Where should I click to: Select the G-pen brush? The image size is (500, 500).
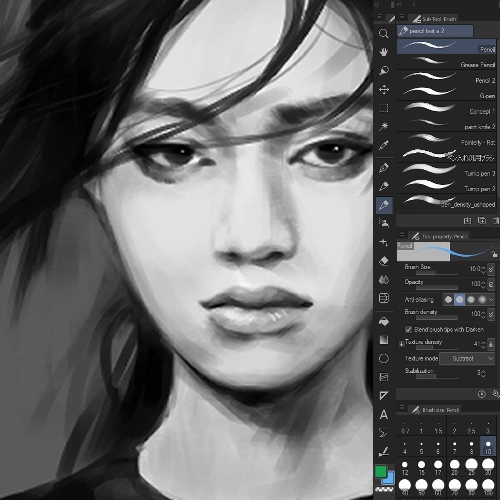pyautogui.click(x=446, y=93)
